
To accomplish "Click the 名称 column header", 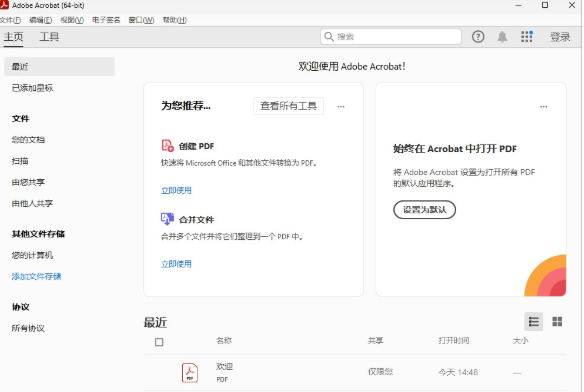I will coord(224,341).
